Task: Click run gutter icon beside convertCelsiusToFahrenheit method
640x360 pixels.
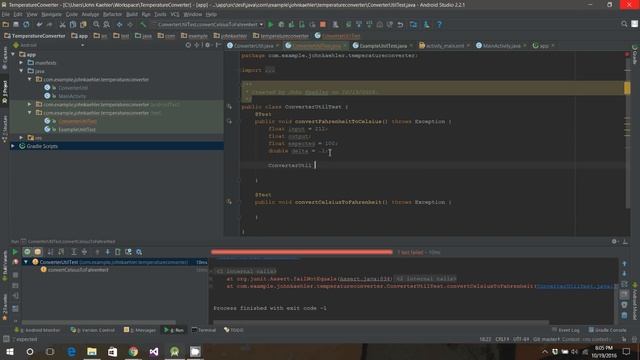Action: pyautogui.click(x=229, y=202)
